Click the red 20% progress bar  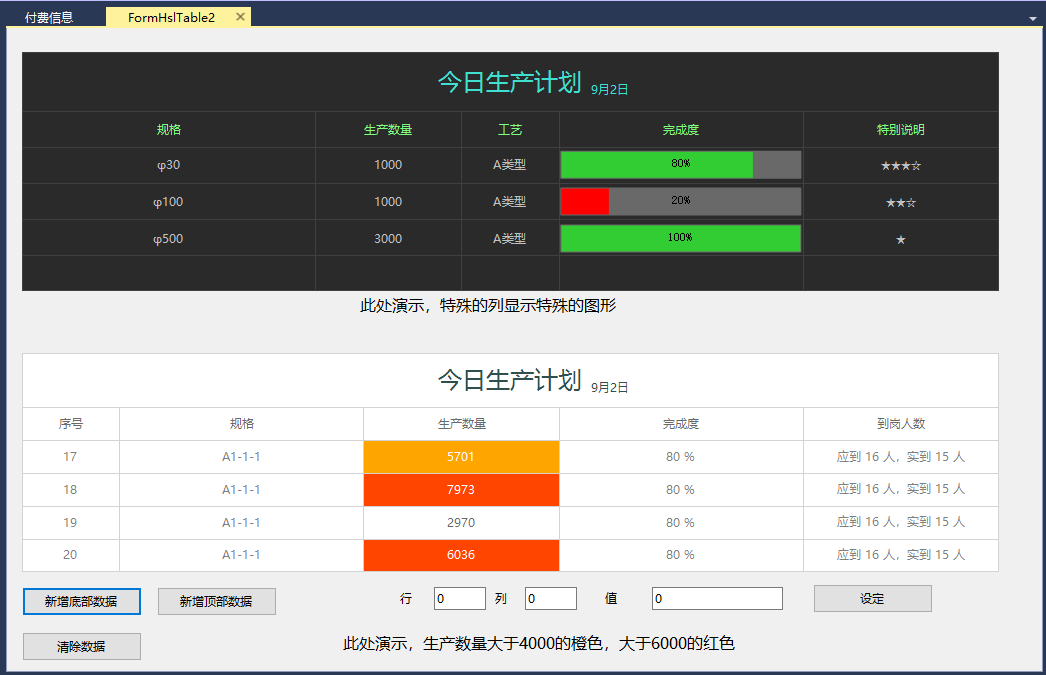[680, 201]
